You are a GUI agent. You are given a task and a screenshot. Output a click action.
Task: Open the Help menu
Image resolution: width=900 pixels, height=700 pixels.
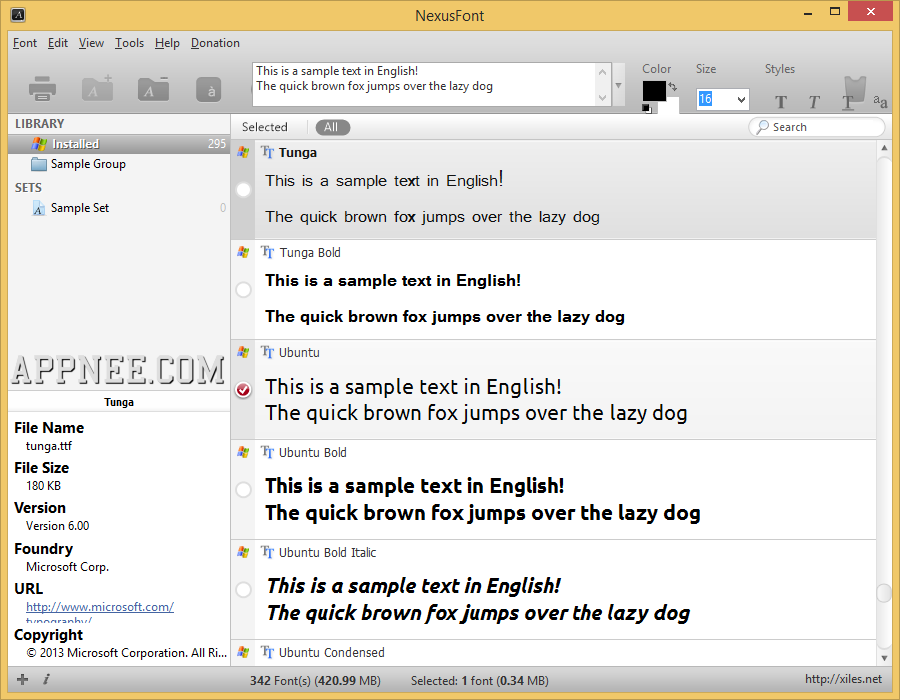click(x=167, y=43)
